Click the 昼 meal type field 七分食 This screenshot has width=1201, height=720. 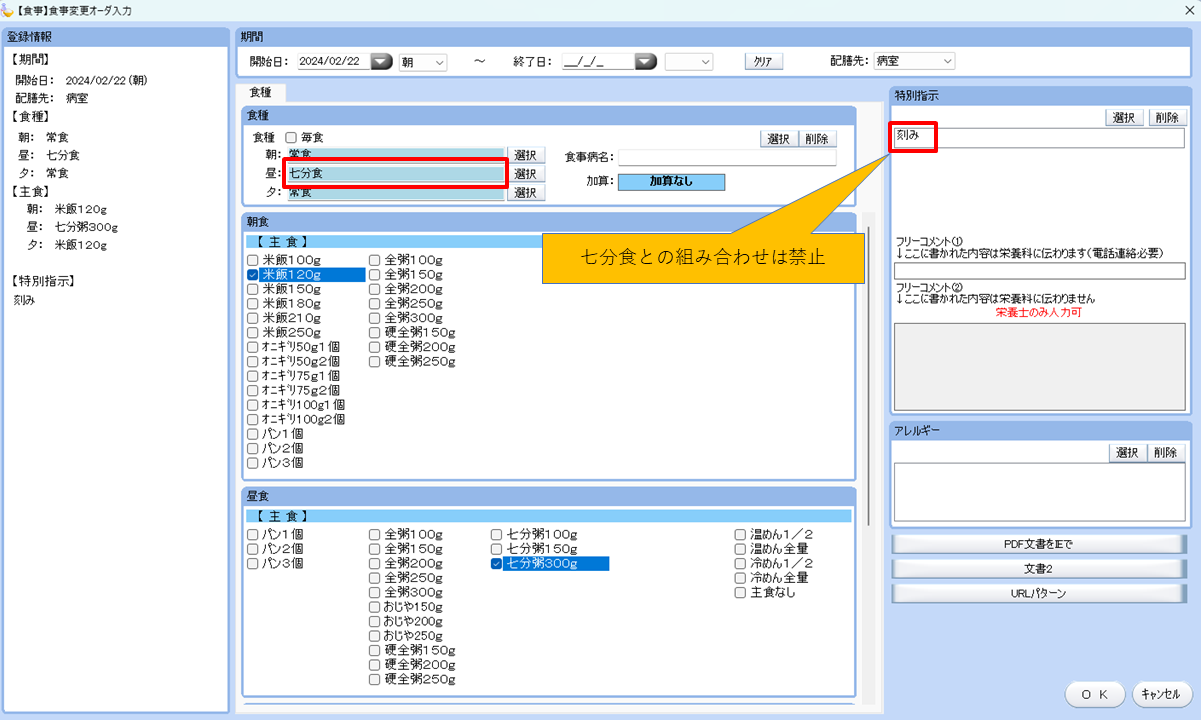396,174
